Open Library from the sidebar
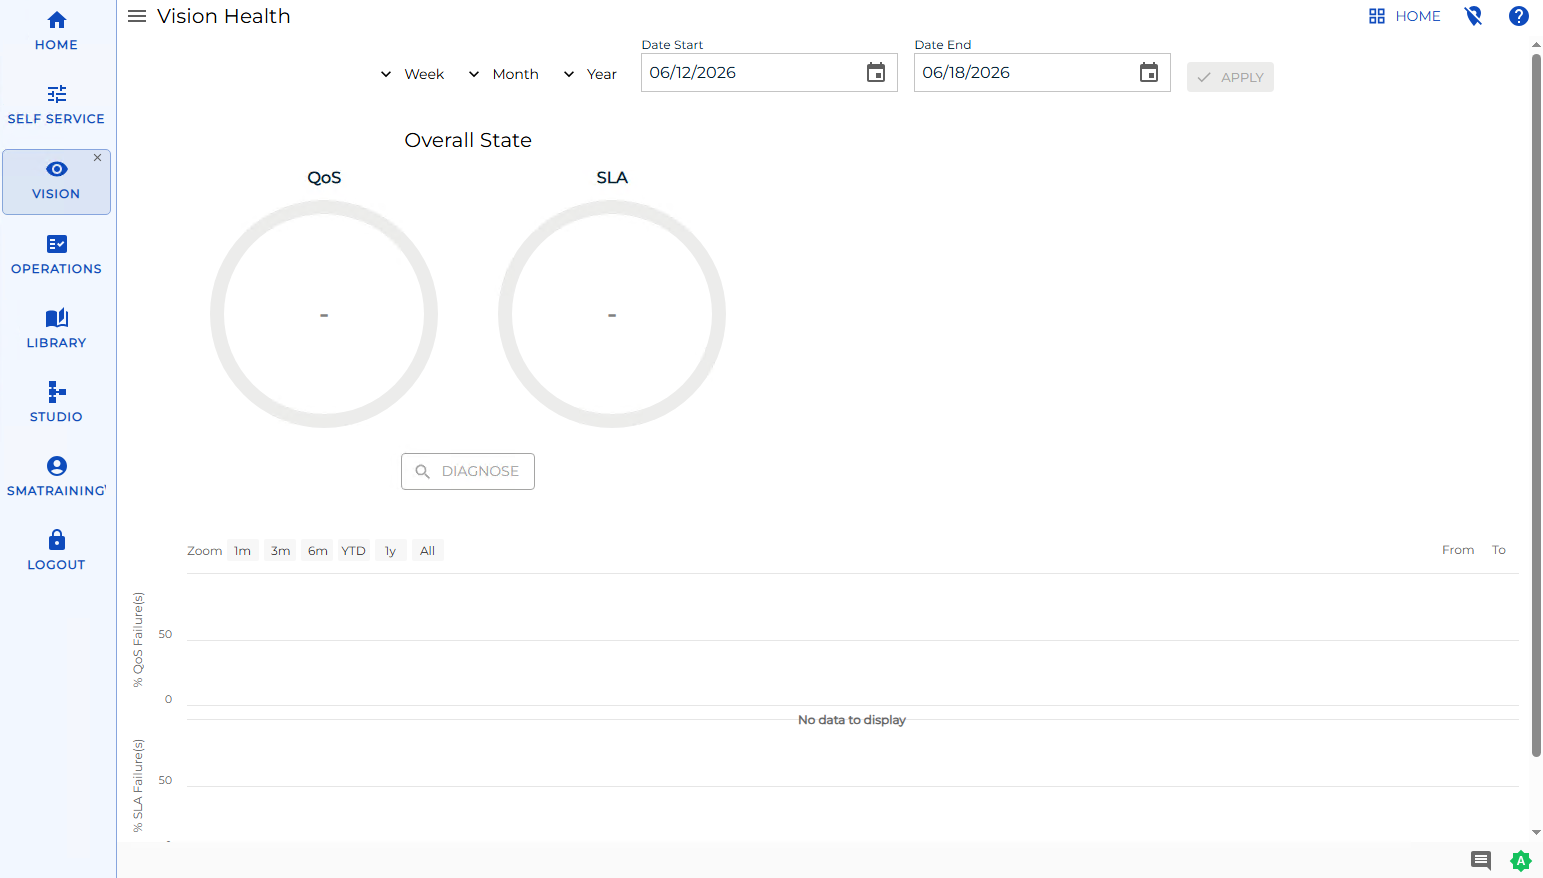Viewport: 1543px width, 878px height. click(56, 329)
